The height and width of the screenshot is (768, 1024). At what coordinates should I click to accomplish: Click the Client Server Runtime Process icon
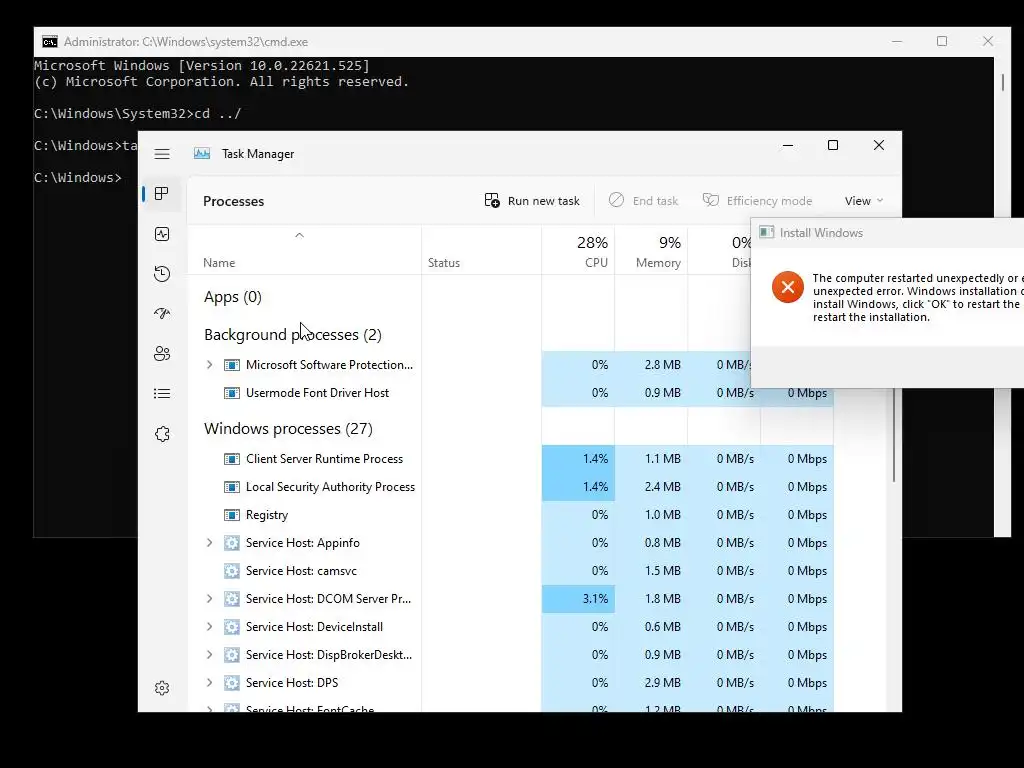[232, 459]
